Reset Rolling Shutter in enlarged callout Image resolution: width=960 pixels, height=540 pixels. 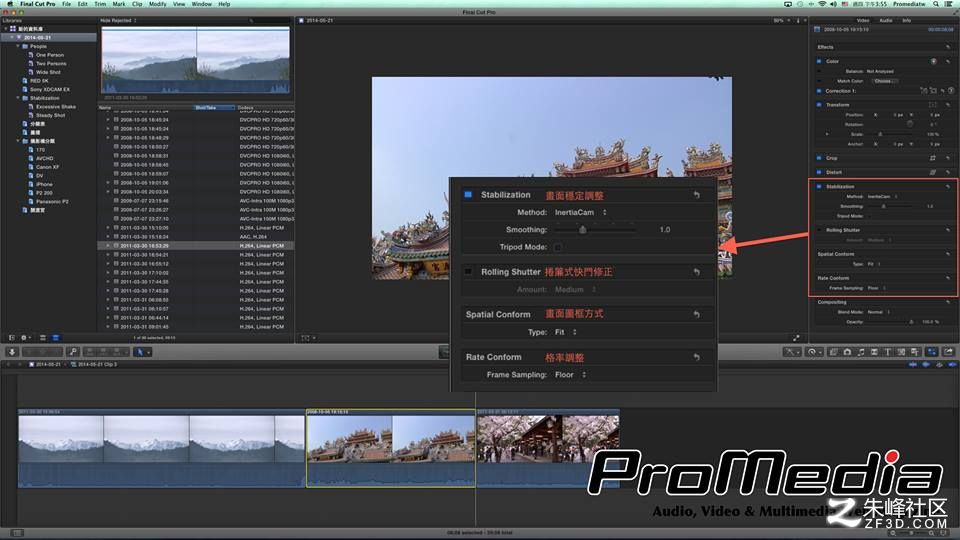tap(697, 272)
